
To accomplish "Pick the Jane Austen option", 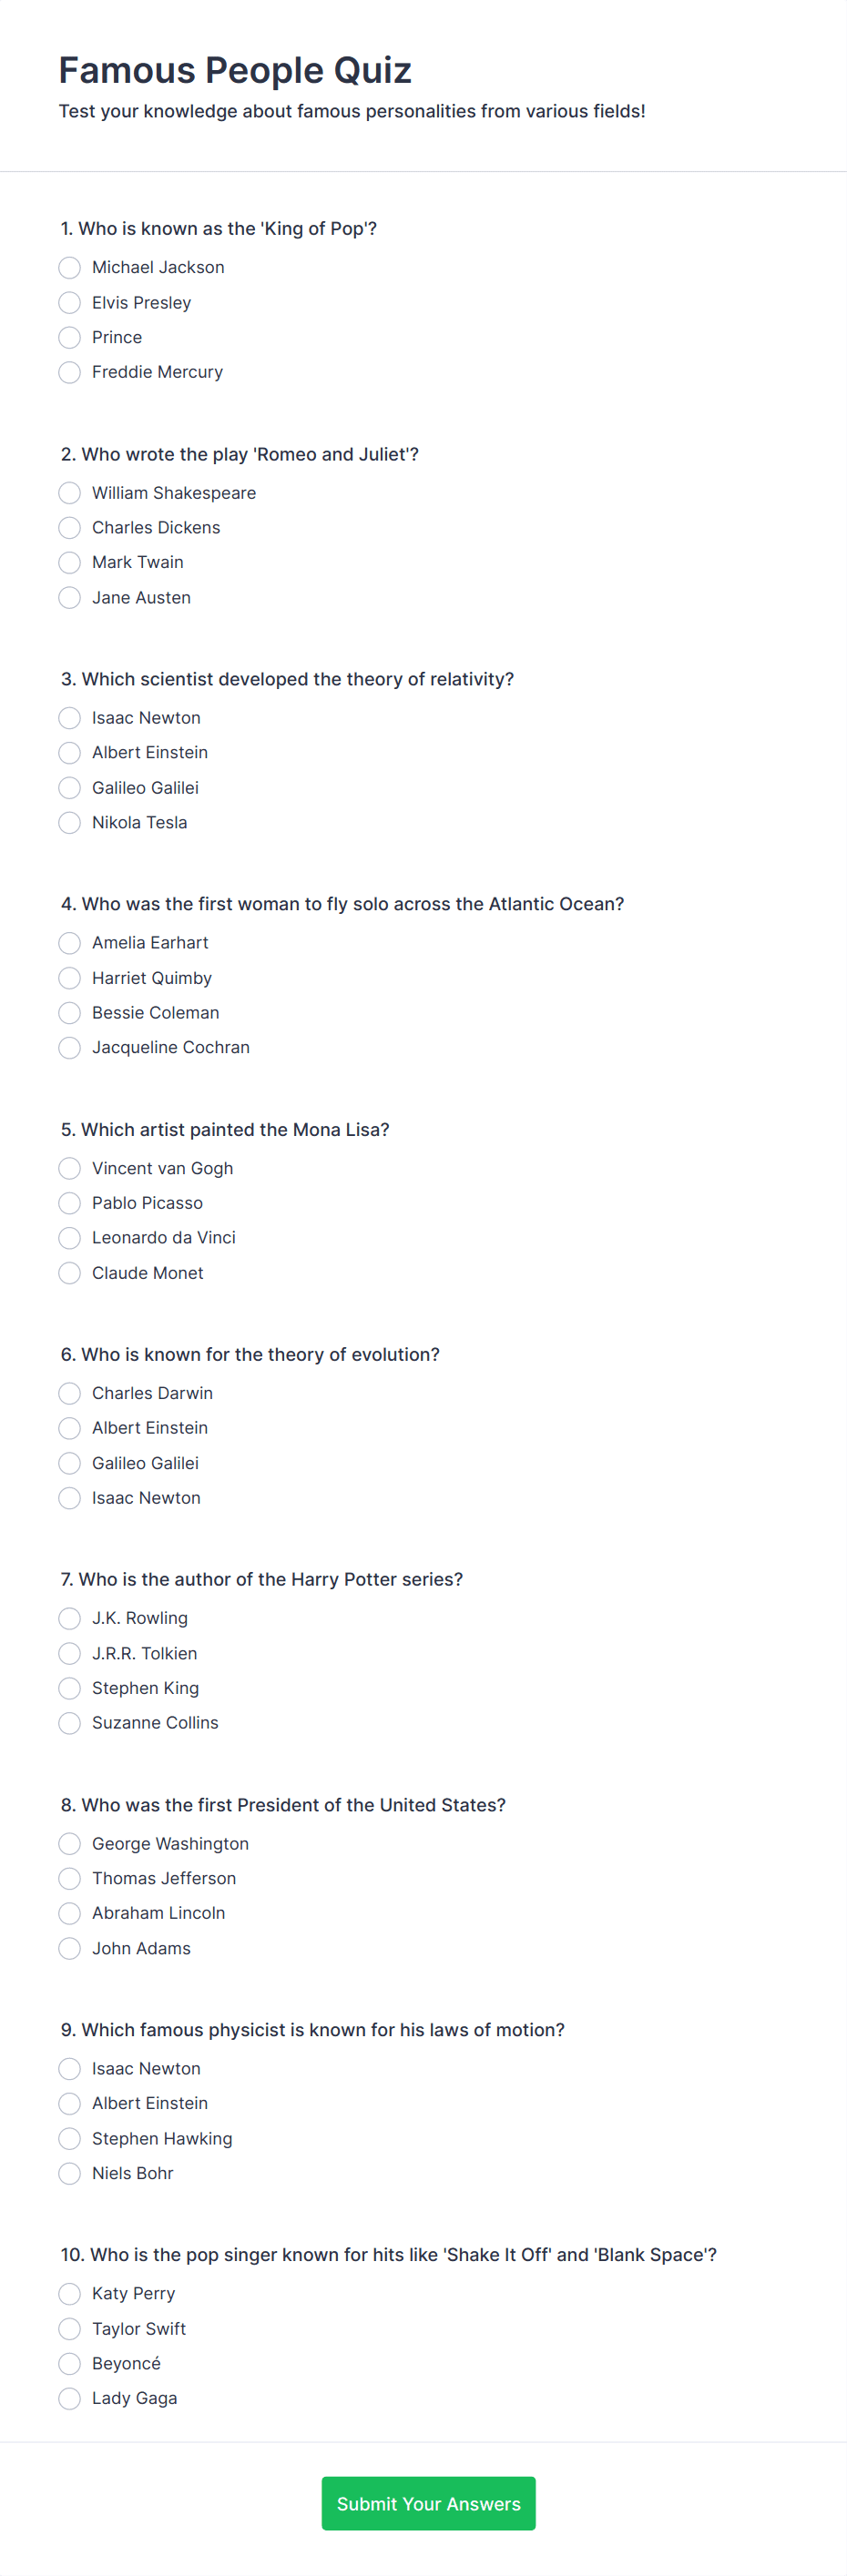I will (69, 597).
